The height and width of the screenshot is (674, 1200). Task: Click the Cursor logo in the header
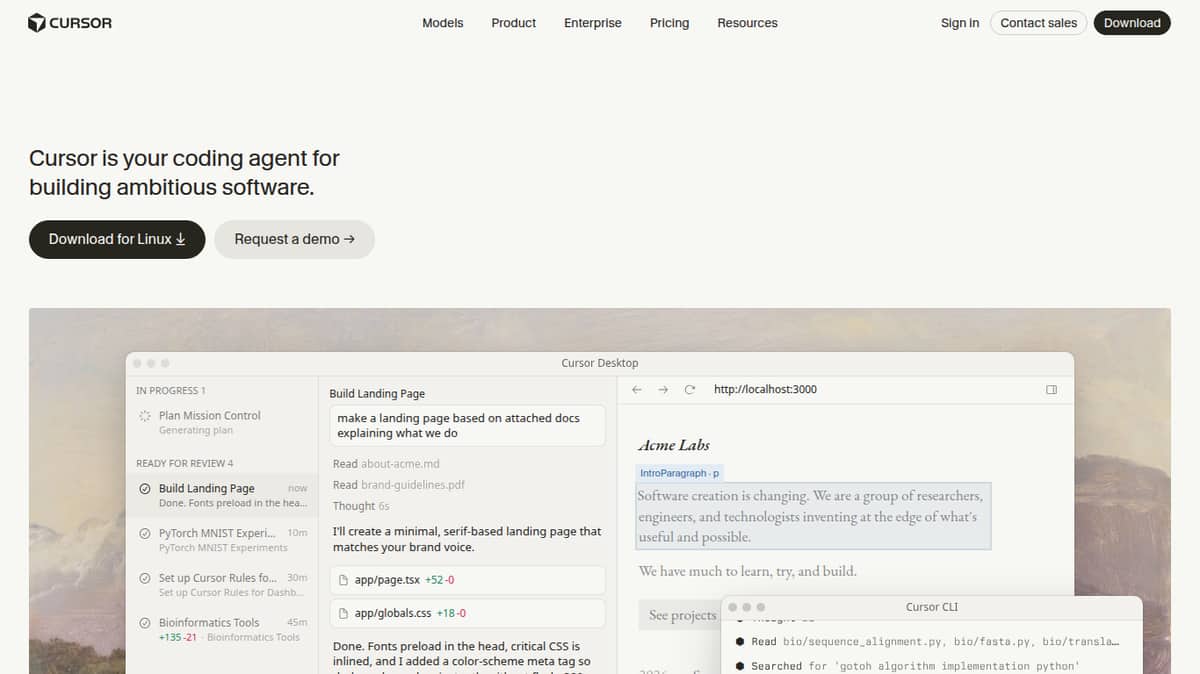coord(70,22)
